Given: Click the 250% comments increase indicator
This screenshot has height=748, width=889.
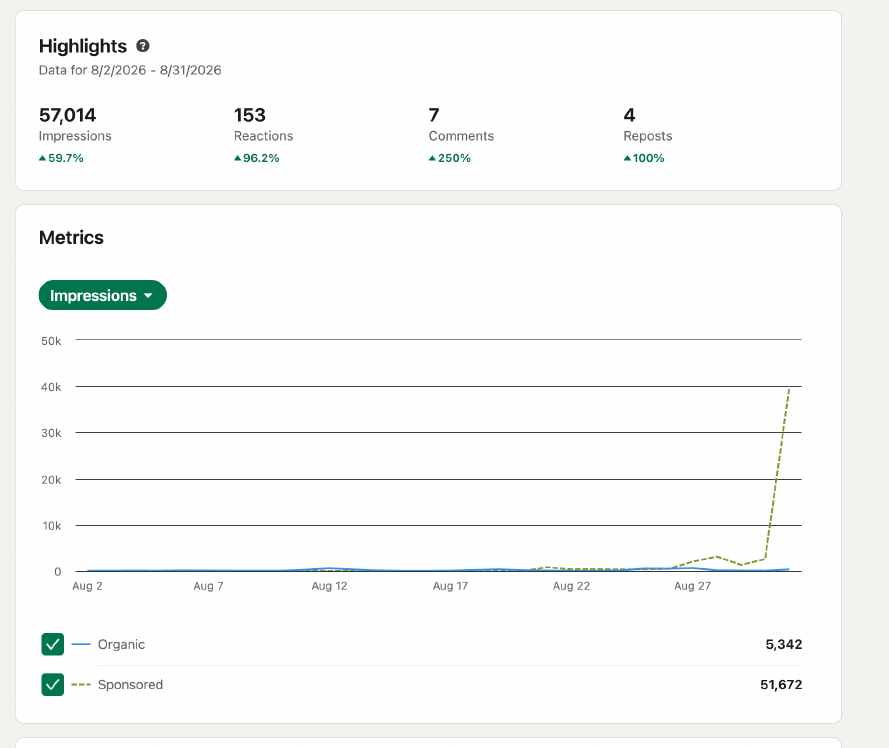Looking at the screenshot, I should (x=450, y=158).
